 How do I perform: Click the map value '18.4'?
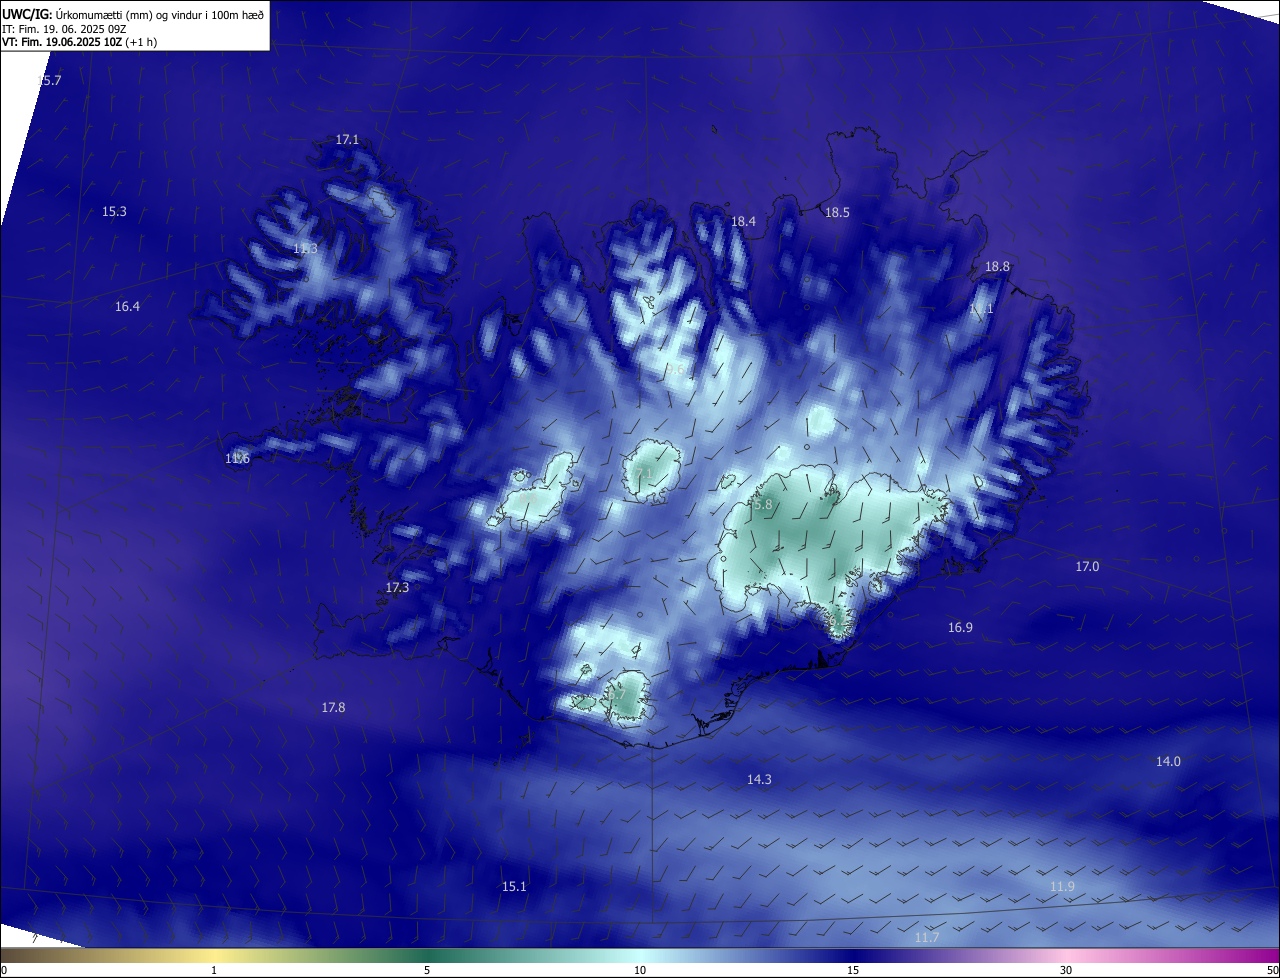pyautogui.click(x=743, y=222)
